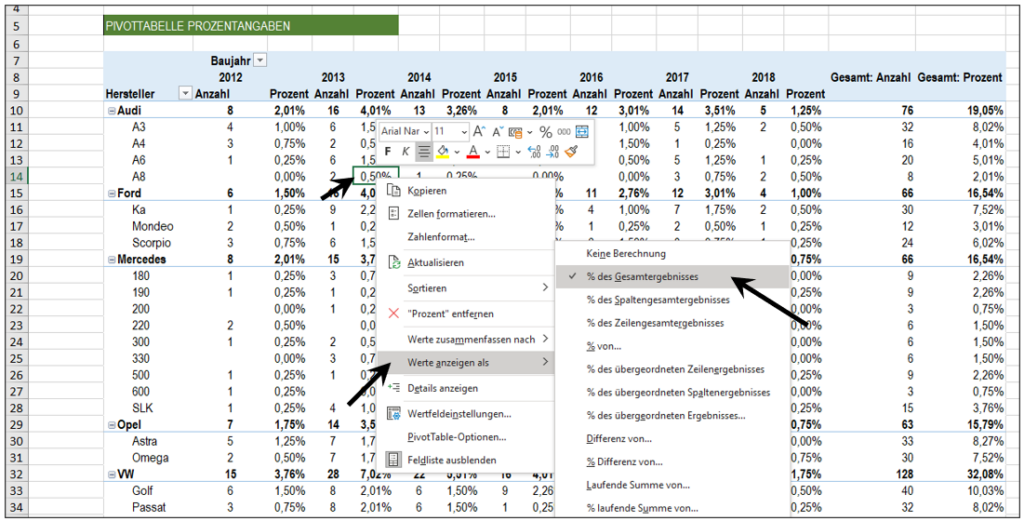Select '% laufende Summe von...' option
1024x521 pixels.
673,507
